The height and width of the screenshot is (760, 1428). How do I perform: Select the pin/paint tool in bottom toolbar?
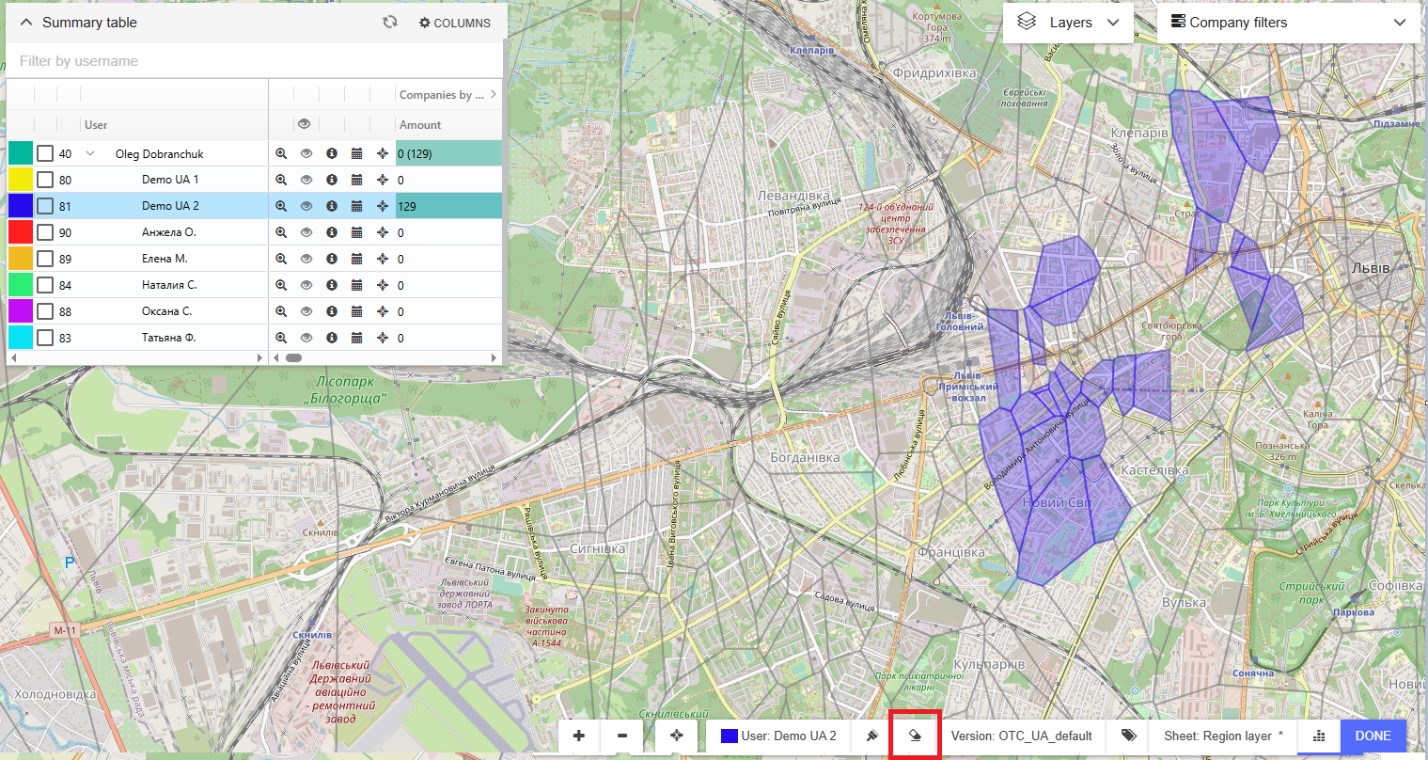(871, 736)
